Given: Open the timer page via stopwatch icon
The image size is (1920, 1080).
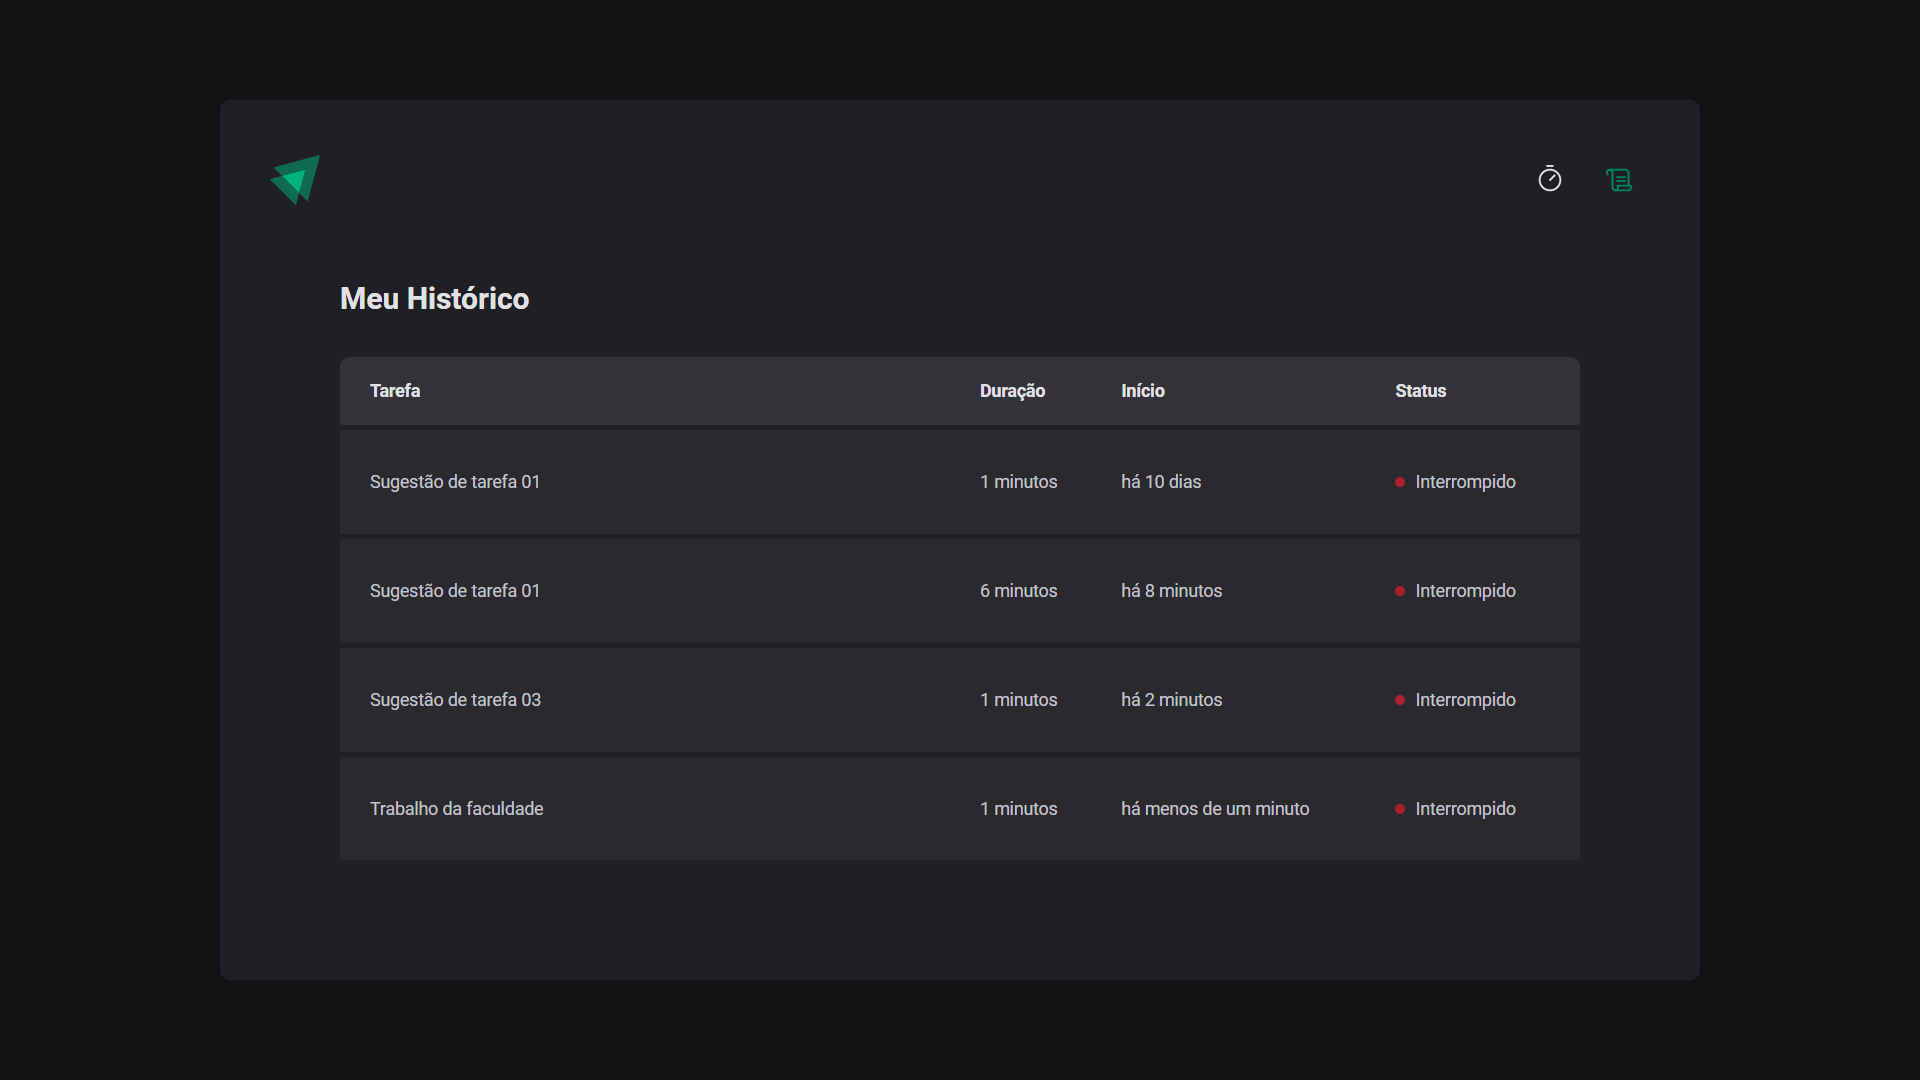Looking at the screenshot, I should tap(1549, 179).
